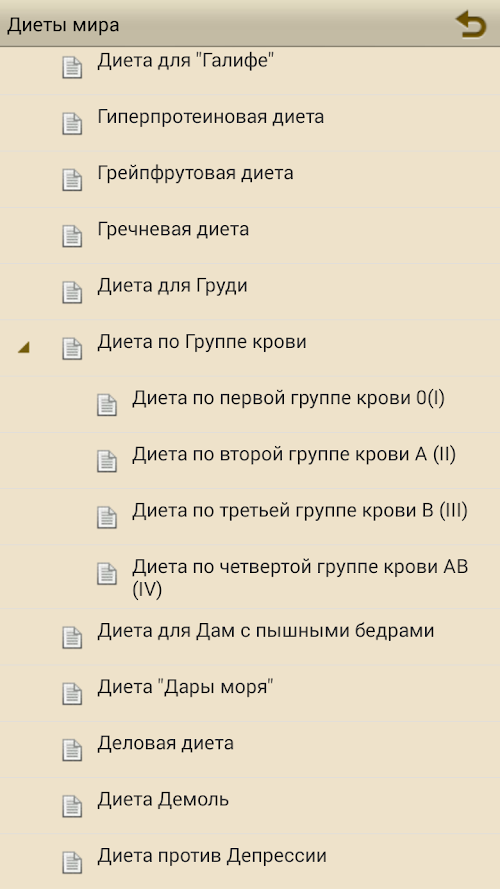Image resolution: width=500 pixels, height=889 pixels.
Task: Click document icon beside Гиперпротеиновая диета
Action: 72,123
